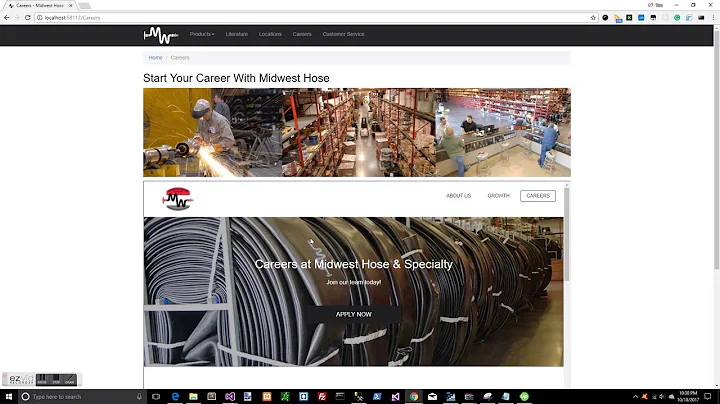
Task: Click the volume icon in system tray
Action: pyautogui.click(x=662, y=397)
